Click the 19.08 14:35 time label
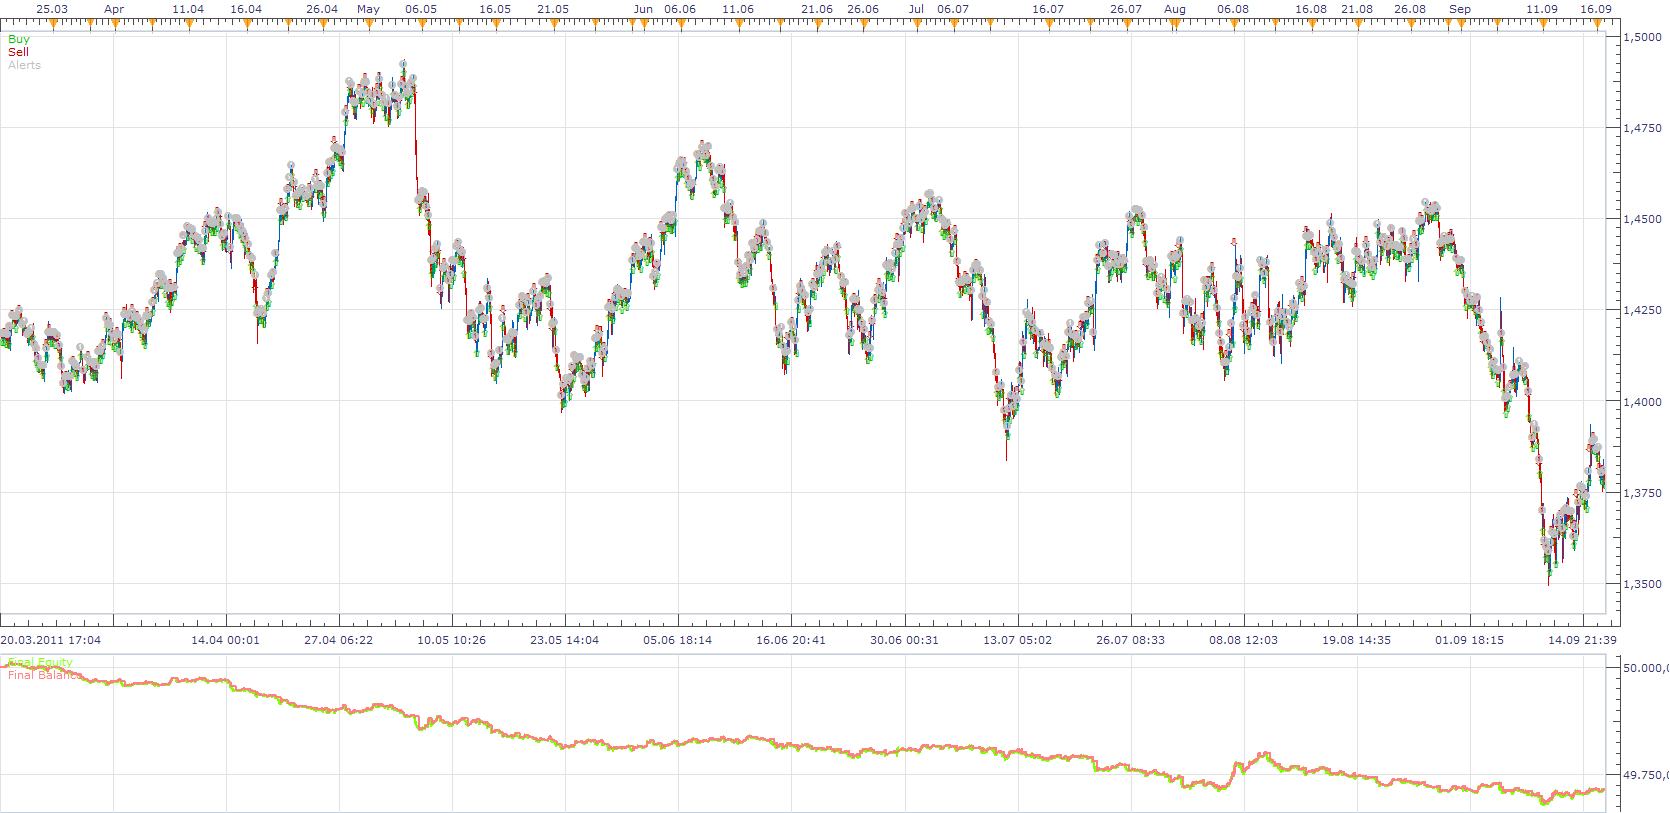Viewport: 1670px width, 813px height. 1356,640
